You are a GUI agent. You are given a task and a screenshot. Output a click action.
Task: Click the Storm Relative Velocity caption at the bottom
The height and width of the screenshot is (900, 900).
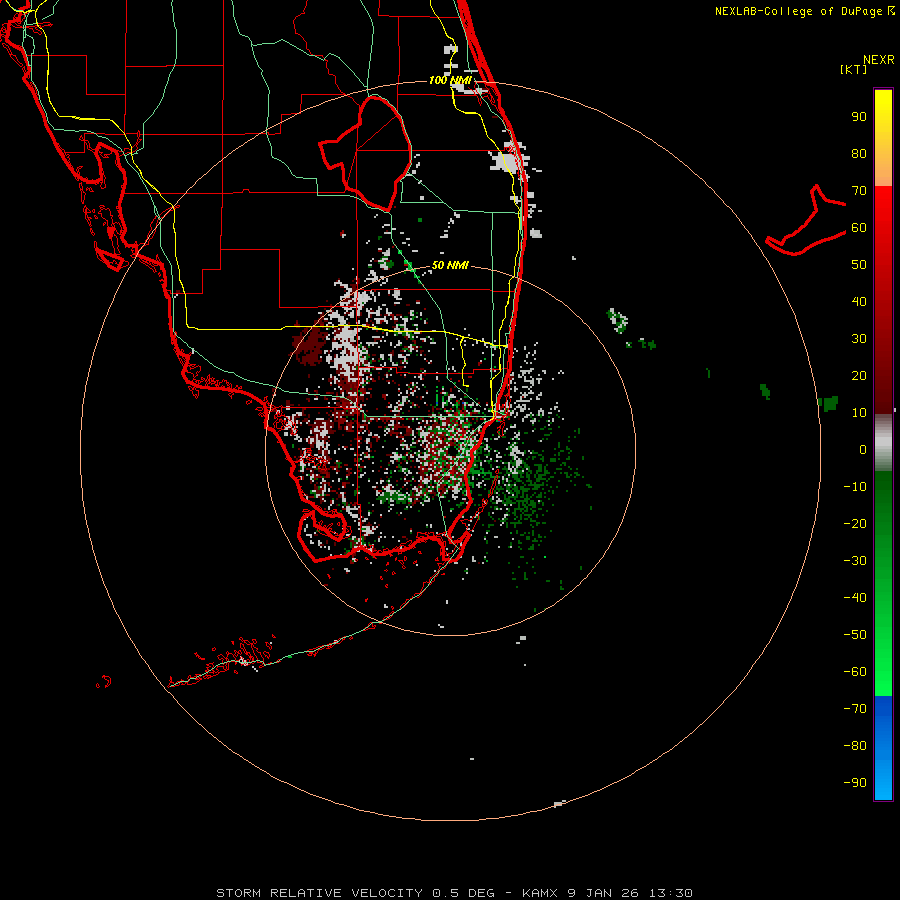coord(454,893)
